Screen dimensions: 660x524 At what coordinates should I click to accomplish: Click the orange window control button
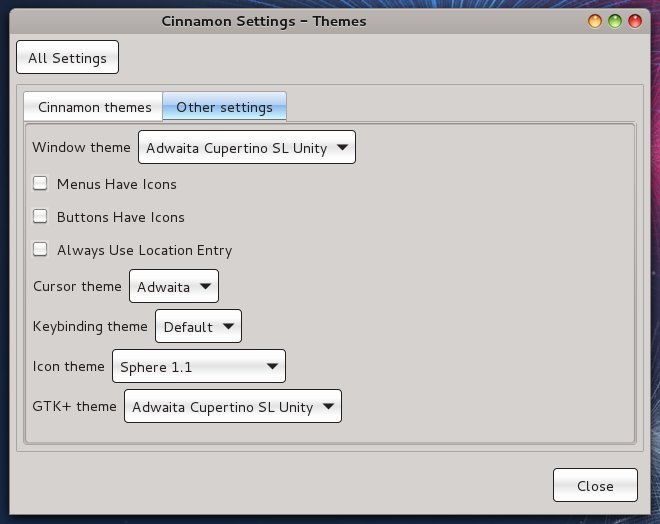tap(595, 21)
